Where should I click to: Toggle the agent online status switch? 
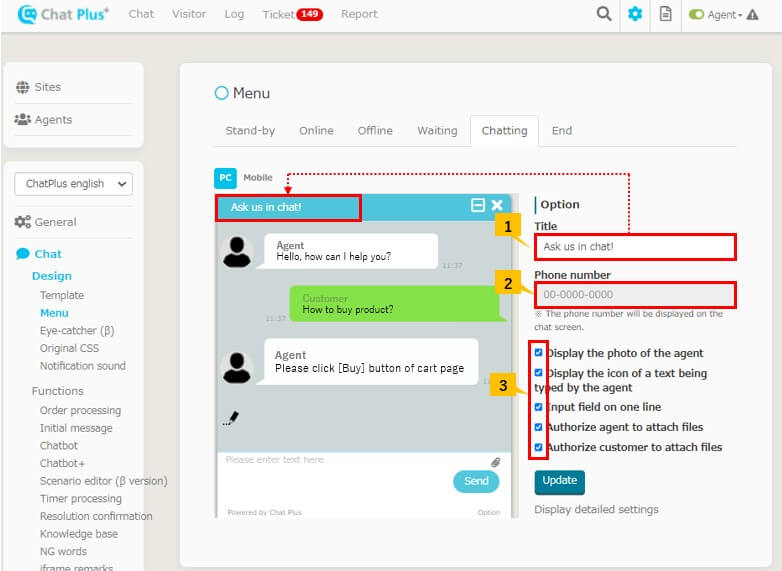pyautogui.click(x=696, y=14)
